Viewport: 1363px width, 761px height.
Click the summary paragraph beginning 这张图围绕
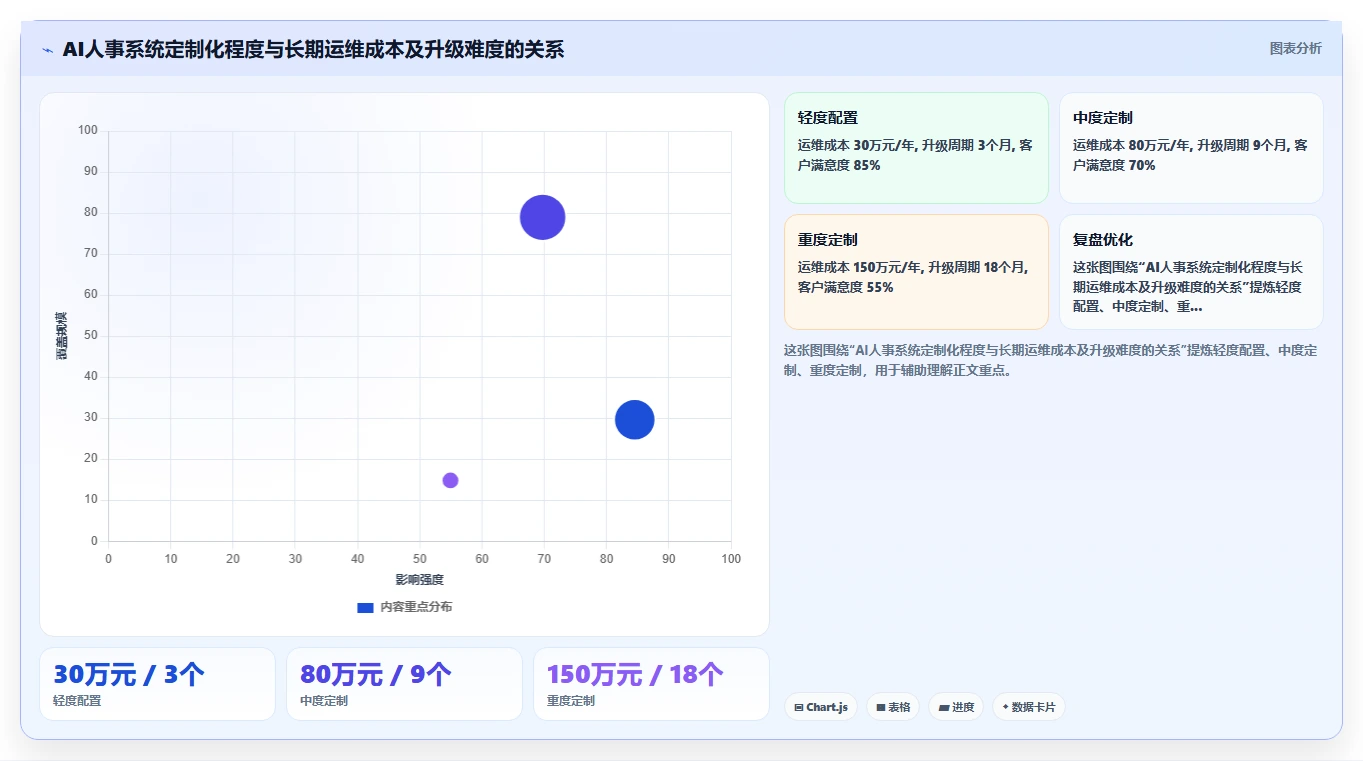[x=1051, y=360]
